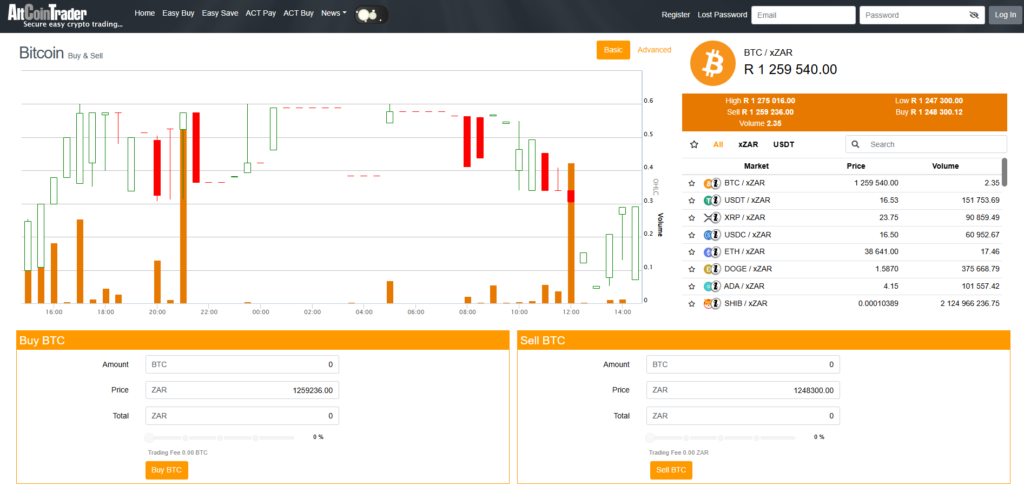The image size is (1024, 486).
Task: Click the SHIB coin icon
Action: (x=708, y=303)
